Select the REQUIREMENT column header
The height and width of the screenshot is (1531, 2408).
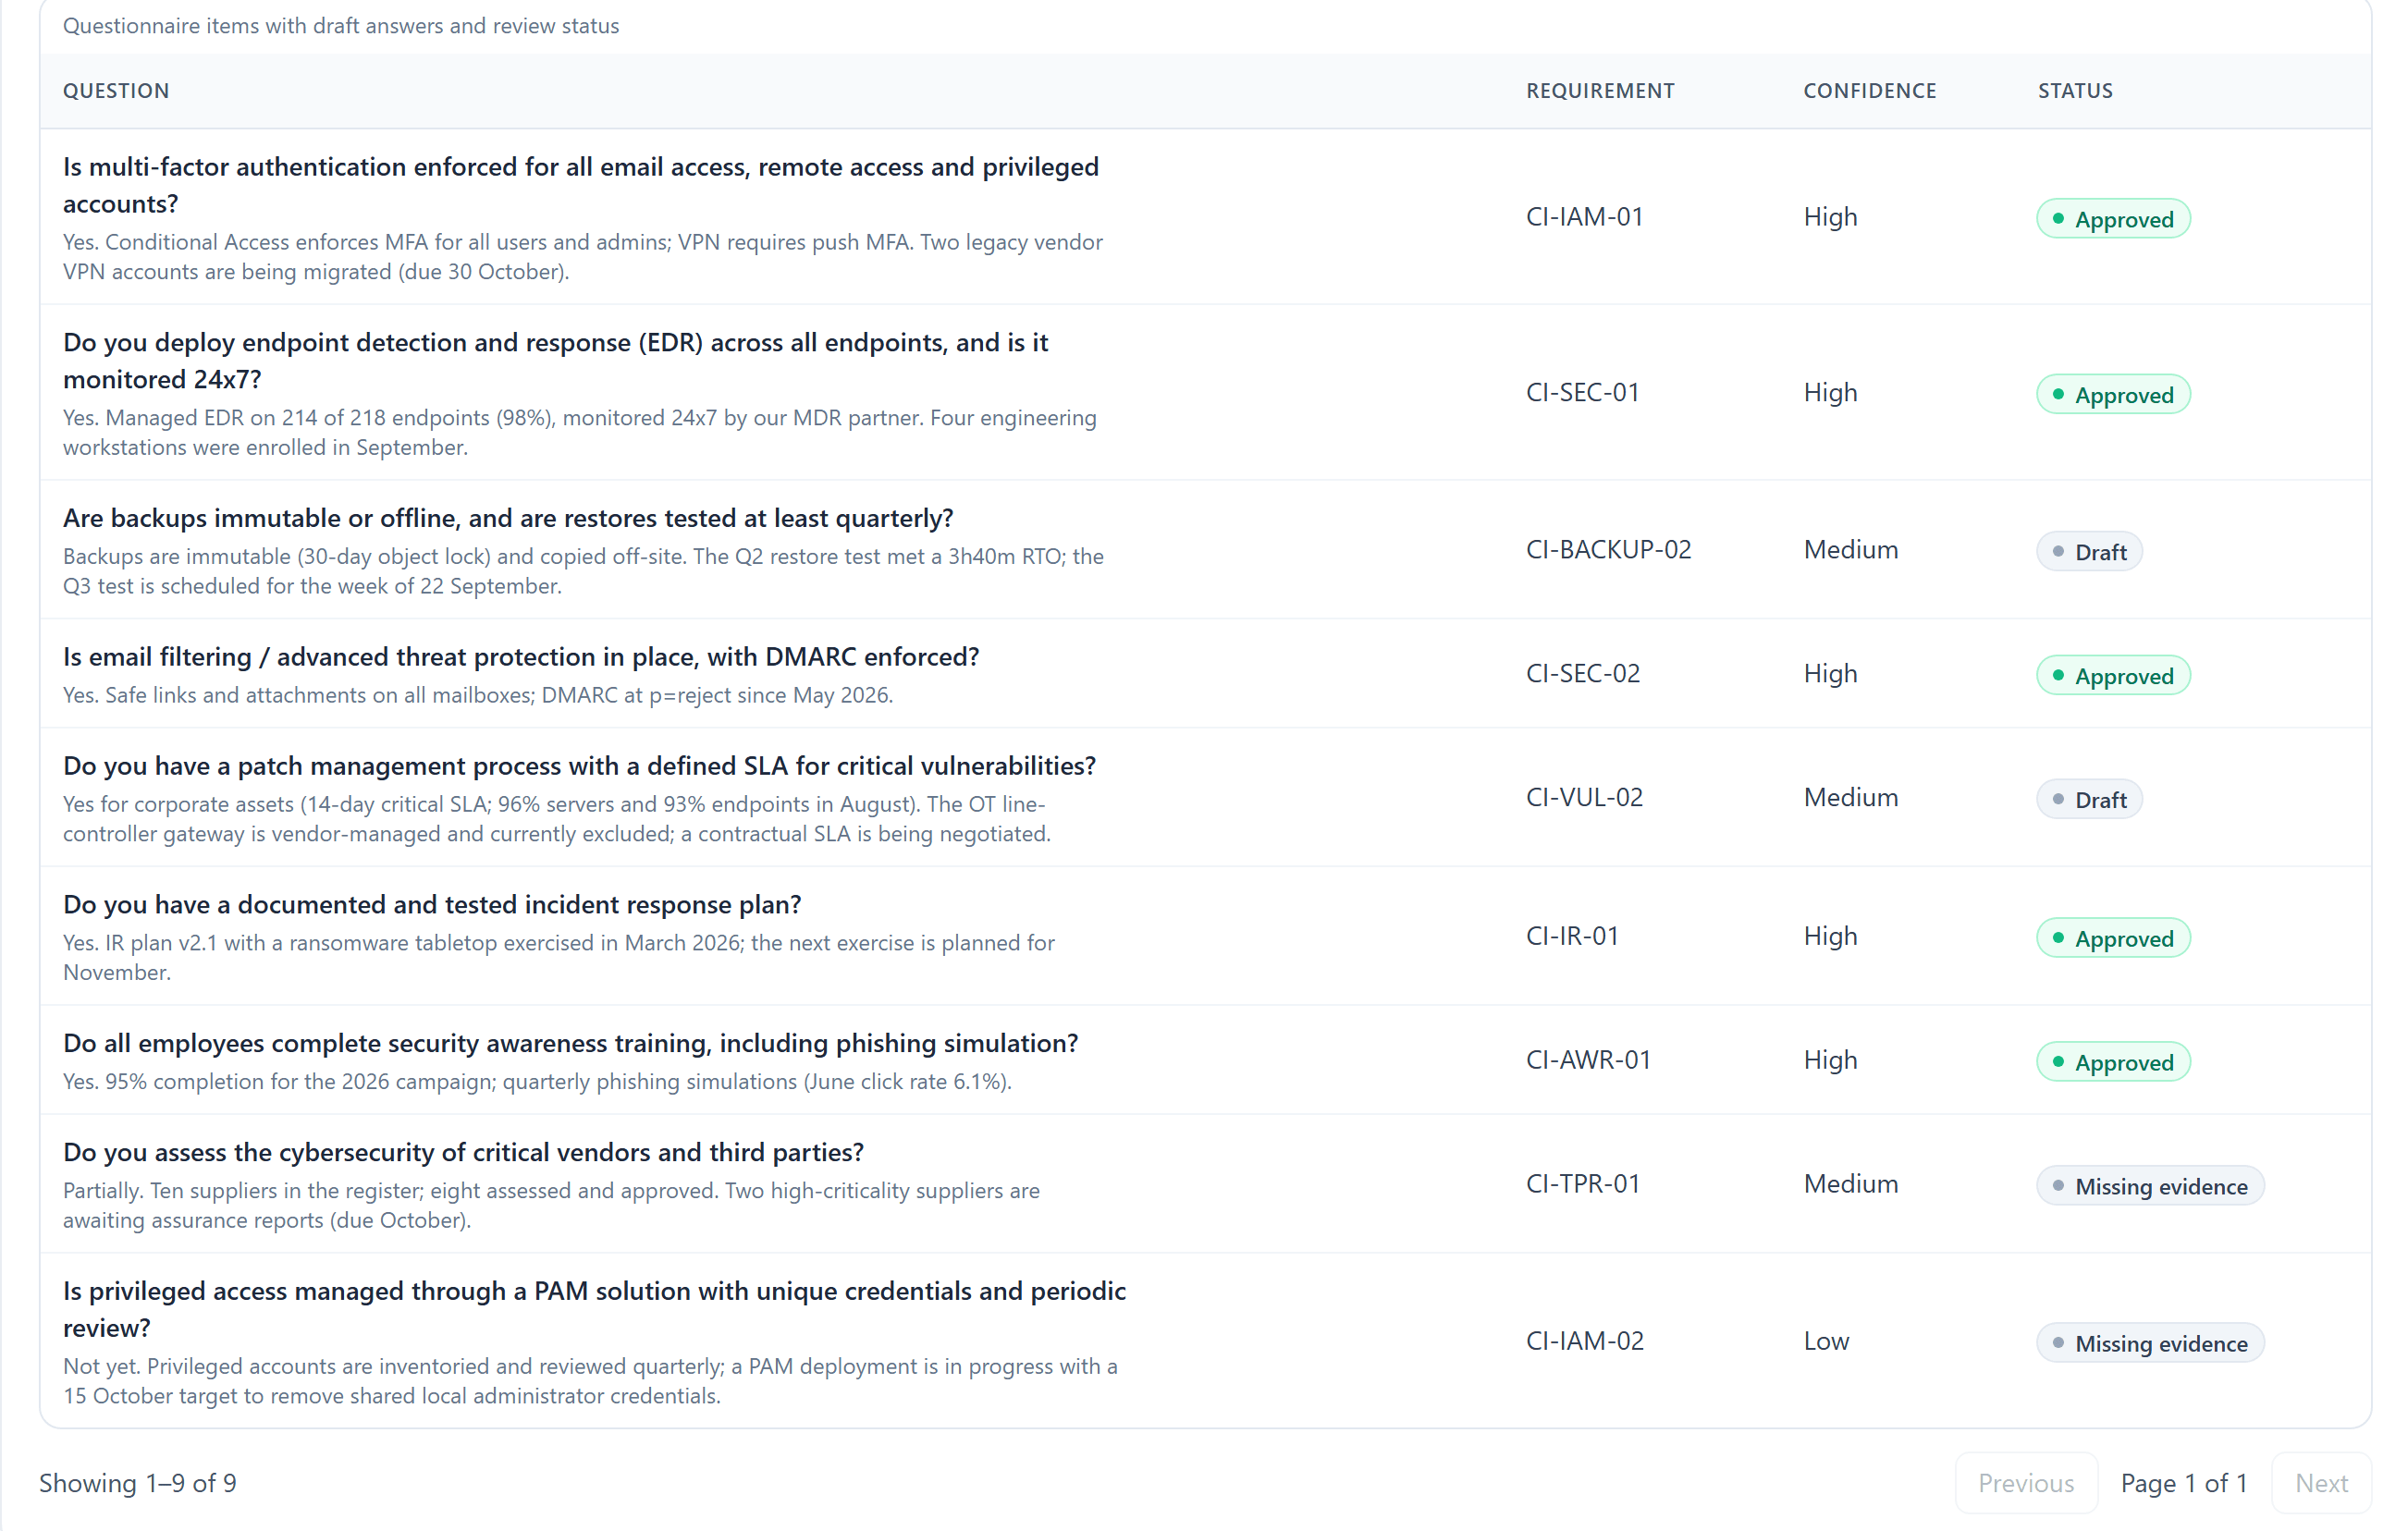click(x=1600, y=91)
